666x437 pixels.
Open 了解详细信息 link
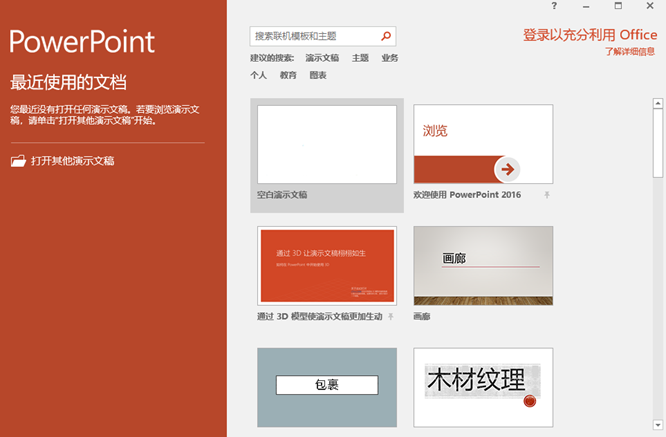[x=630, y=52]
